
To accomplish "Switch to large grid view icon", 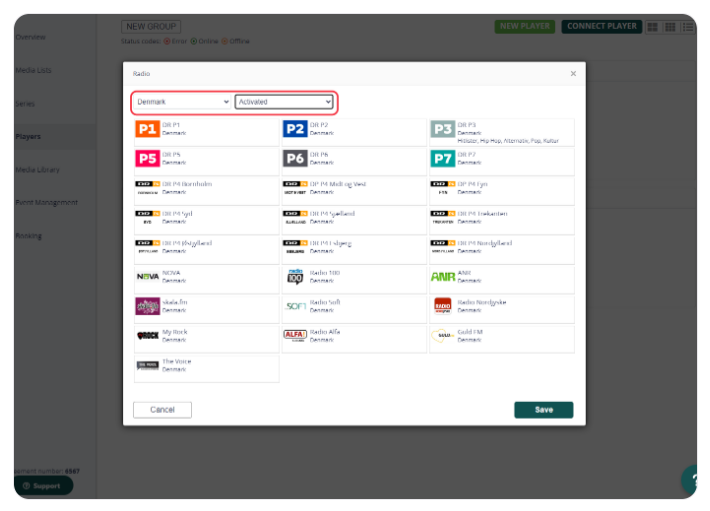I will click(x=652, y=27).
